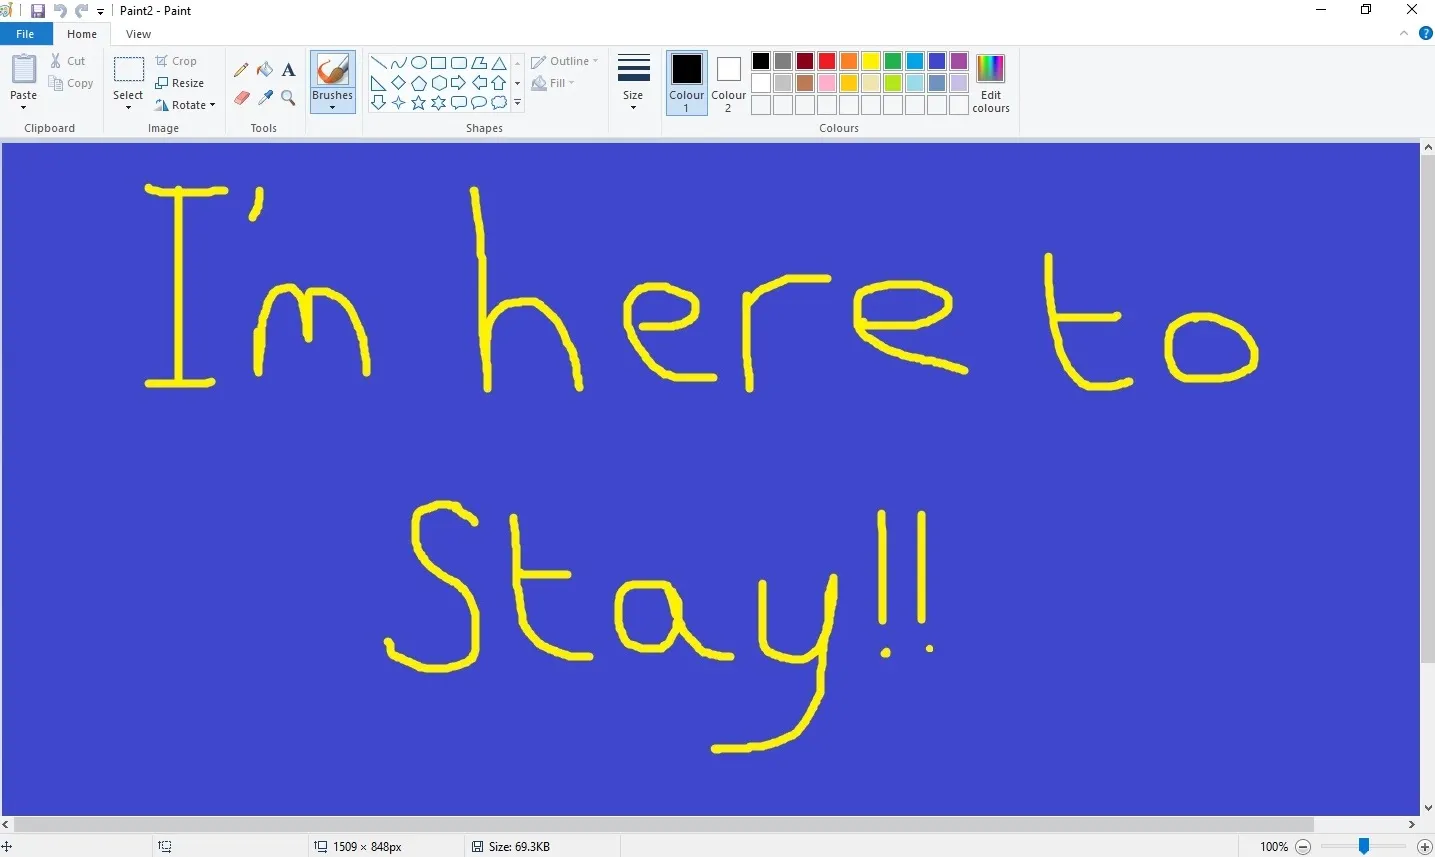Collapse the ribbon with the chevron

(1404, 34)
